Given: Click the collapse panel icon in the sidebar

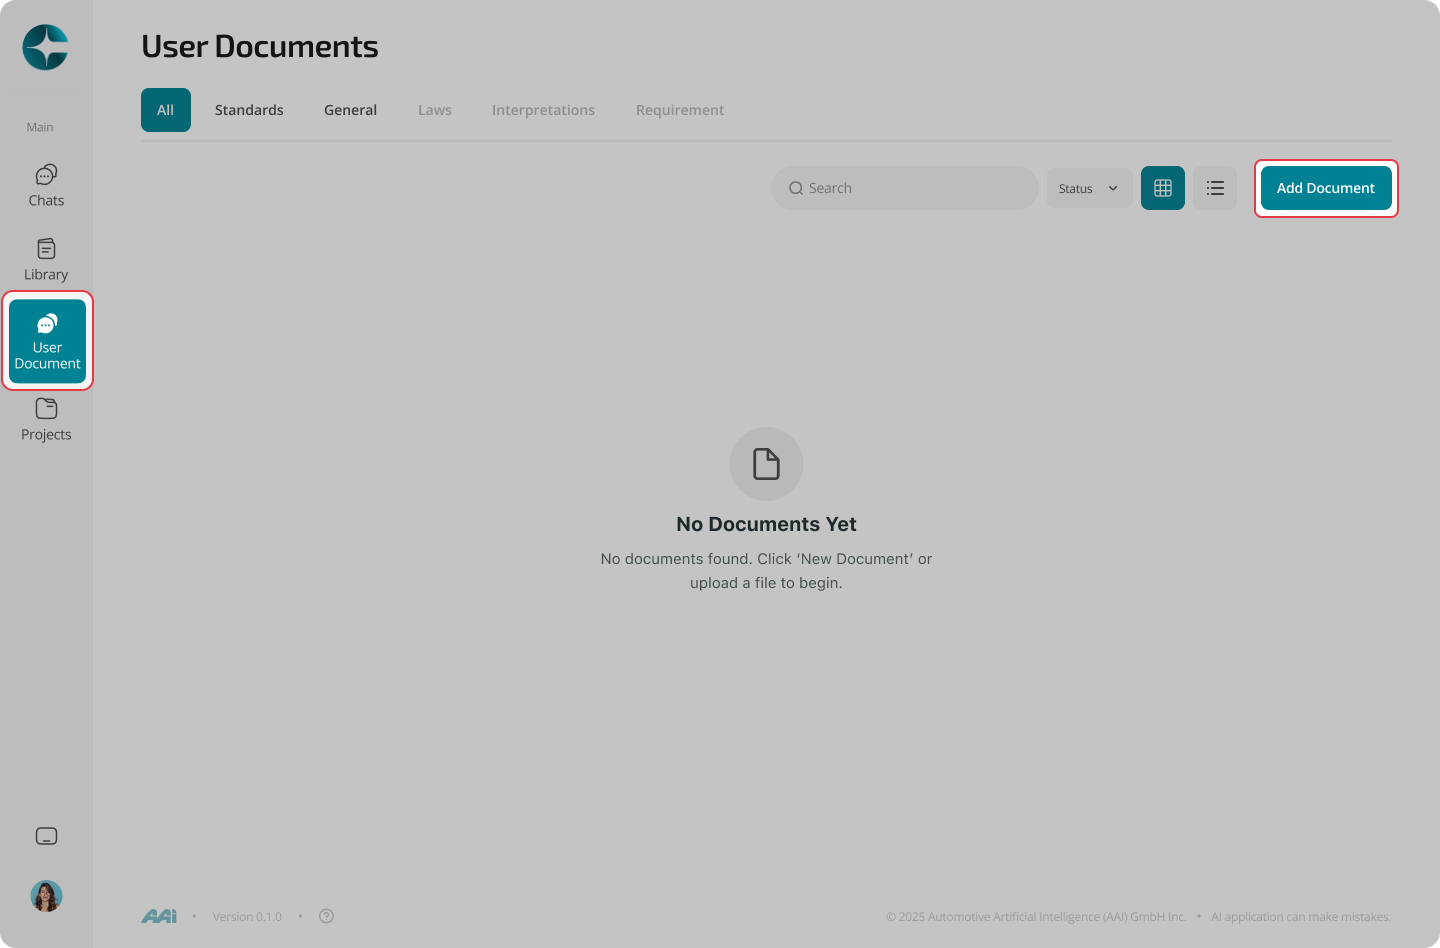Looking at the screenshot, I should pos(46,836).
